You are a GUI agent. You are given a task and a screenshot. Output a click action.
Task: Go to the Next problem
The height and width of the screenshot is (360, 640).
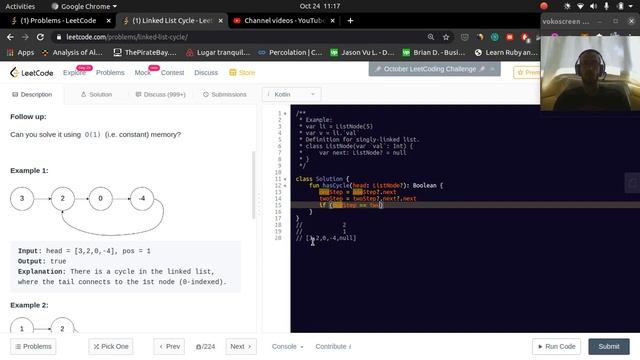pos(241,347)
